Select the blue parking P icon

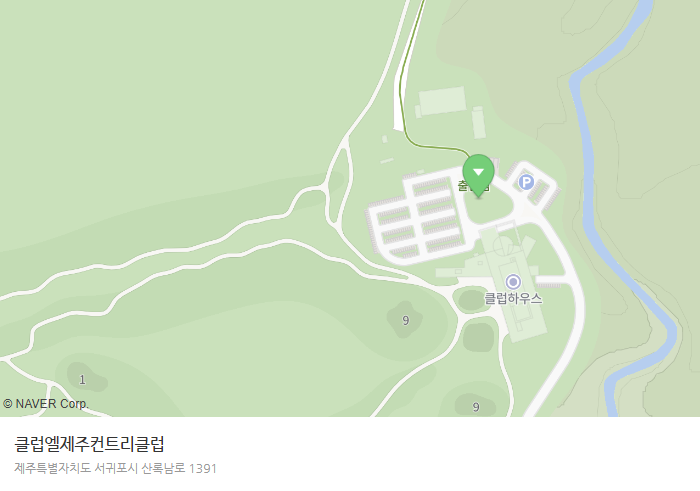526,182
